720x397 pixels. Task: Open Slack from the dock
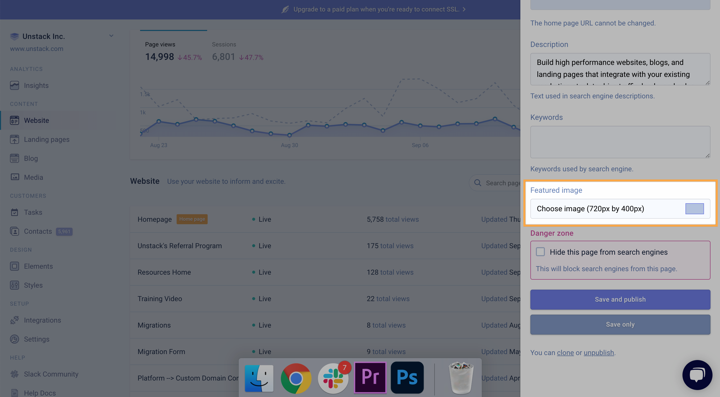(x=333, y=378)
